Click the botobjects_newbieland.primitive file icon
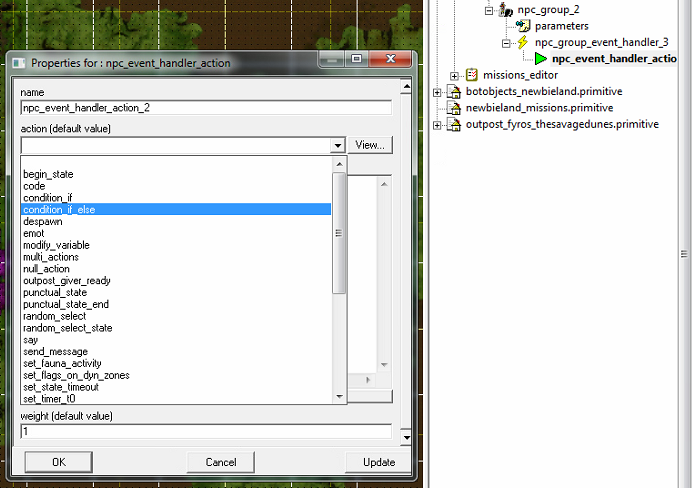Viewport: 692px width, 488px height. (x=454, y=92)
